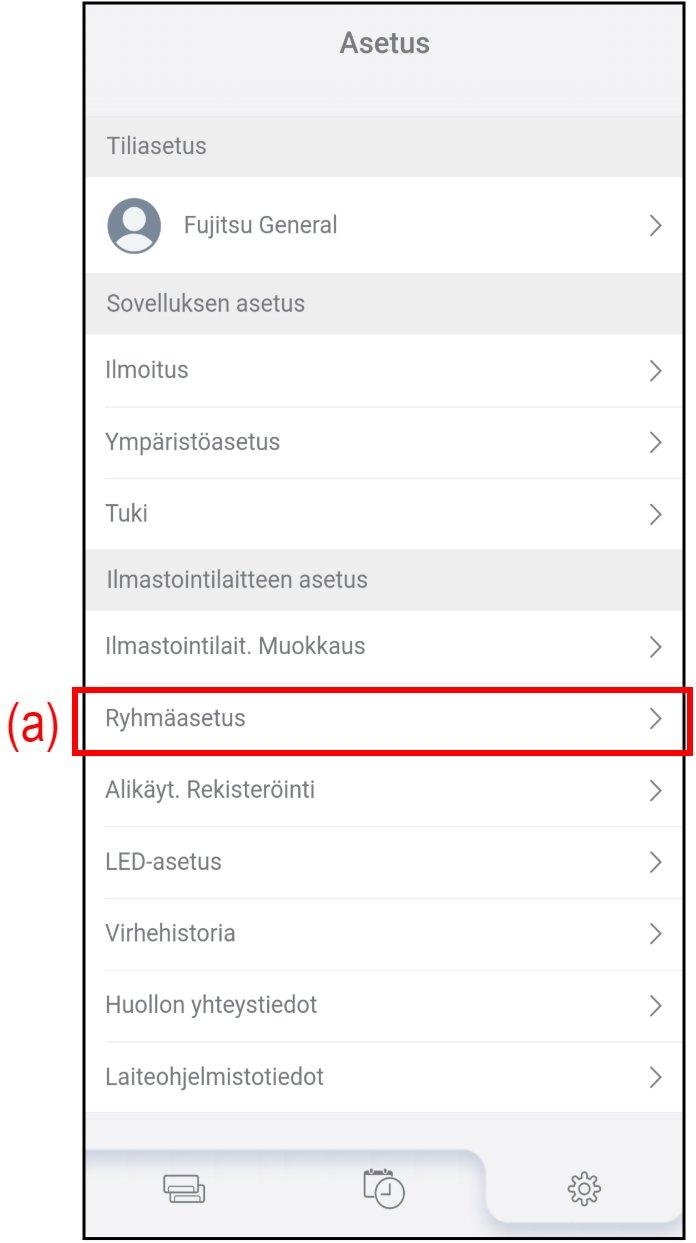Open the air conditioner devices tab icon

[184, 1189]
